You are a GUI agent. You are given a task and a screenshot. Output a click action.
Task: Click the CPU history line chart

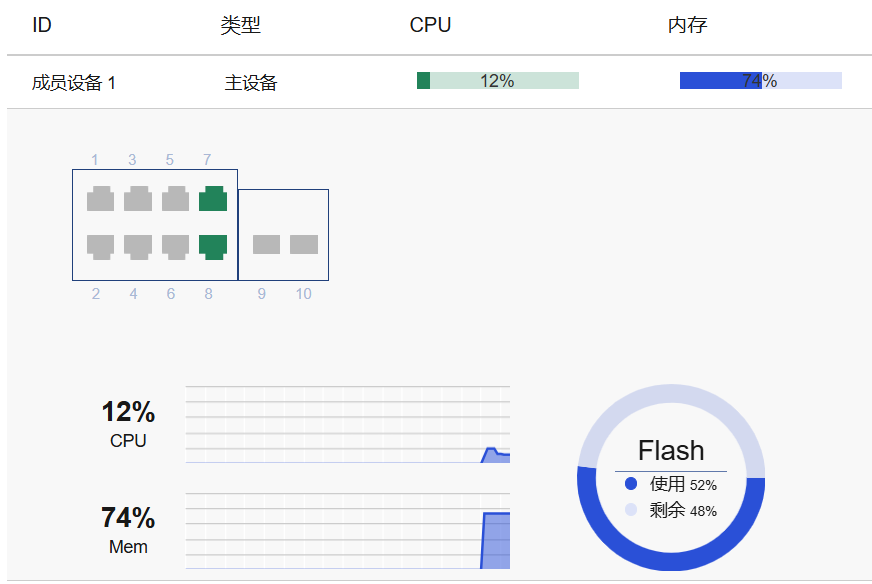pos(348,425)
